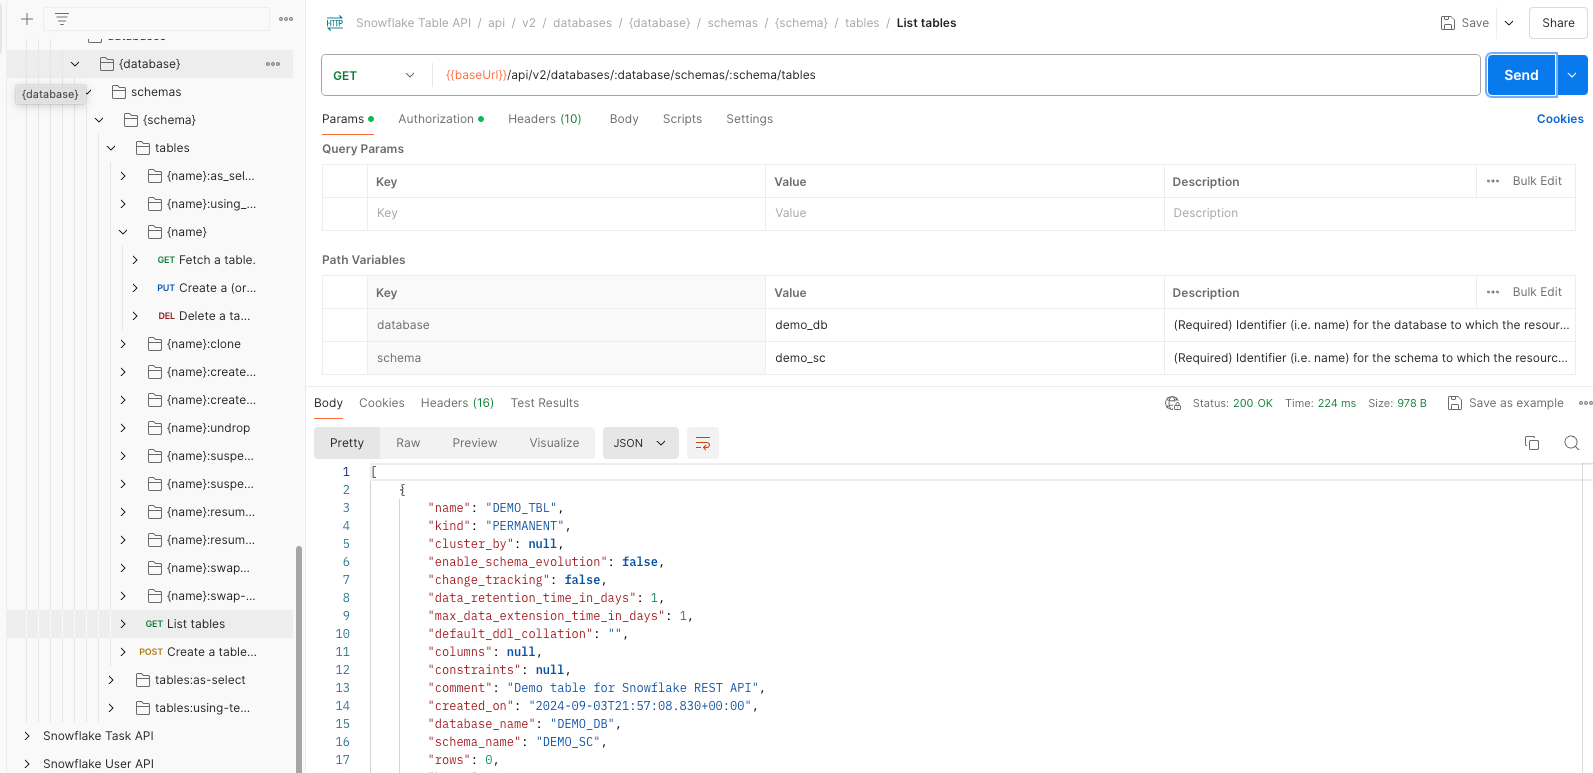
Task: Open the Cookies link
Action: point(1559,119)
